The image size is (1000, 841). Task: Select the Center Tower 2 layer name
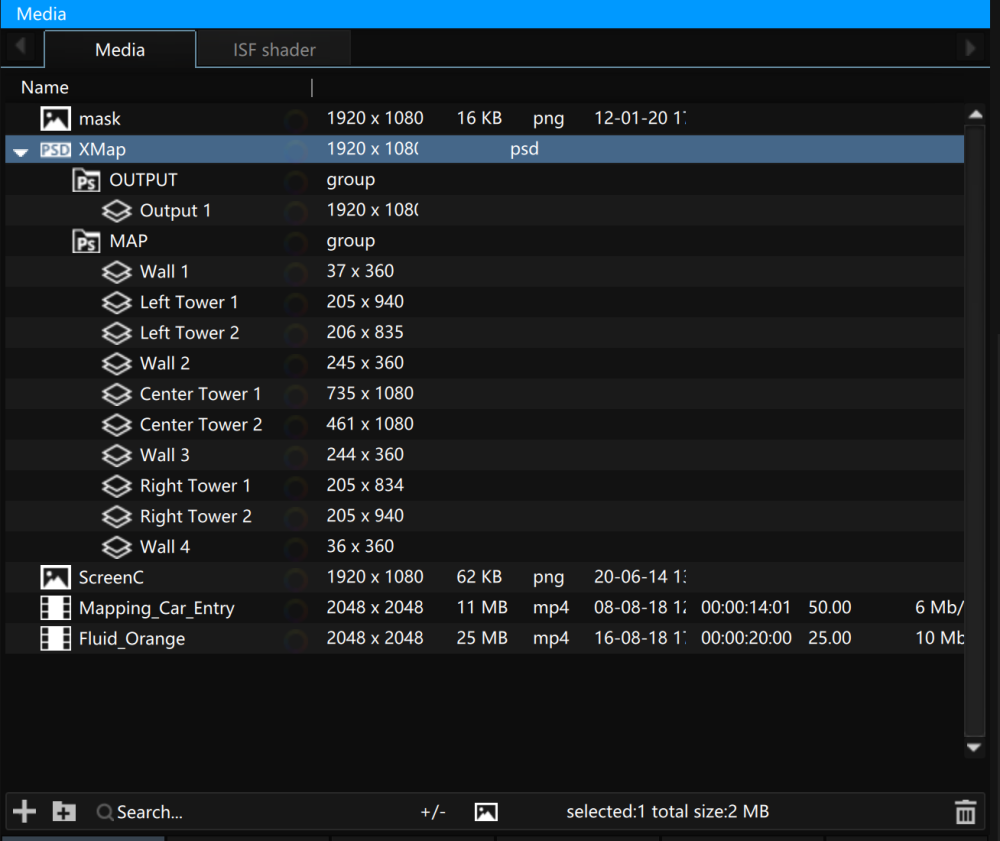pos(201,425)
